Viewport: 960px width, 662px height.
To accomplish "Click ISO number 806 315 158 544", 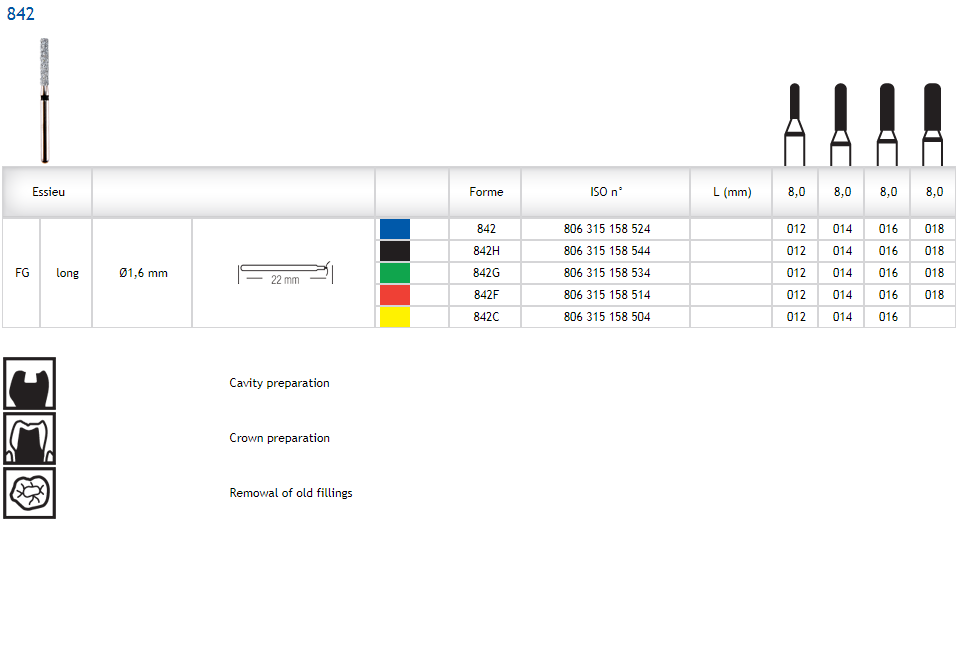I will pos(606,251).
